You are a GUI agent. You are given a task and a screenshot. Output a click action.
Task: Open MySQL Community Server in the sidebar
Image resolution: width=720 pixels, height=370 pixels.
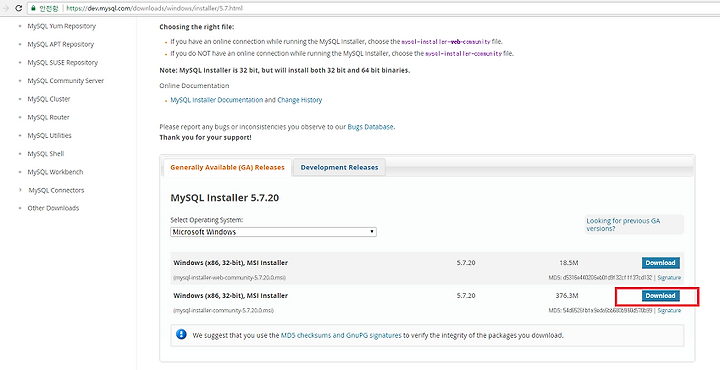[x=66, y=81]
